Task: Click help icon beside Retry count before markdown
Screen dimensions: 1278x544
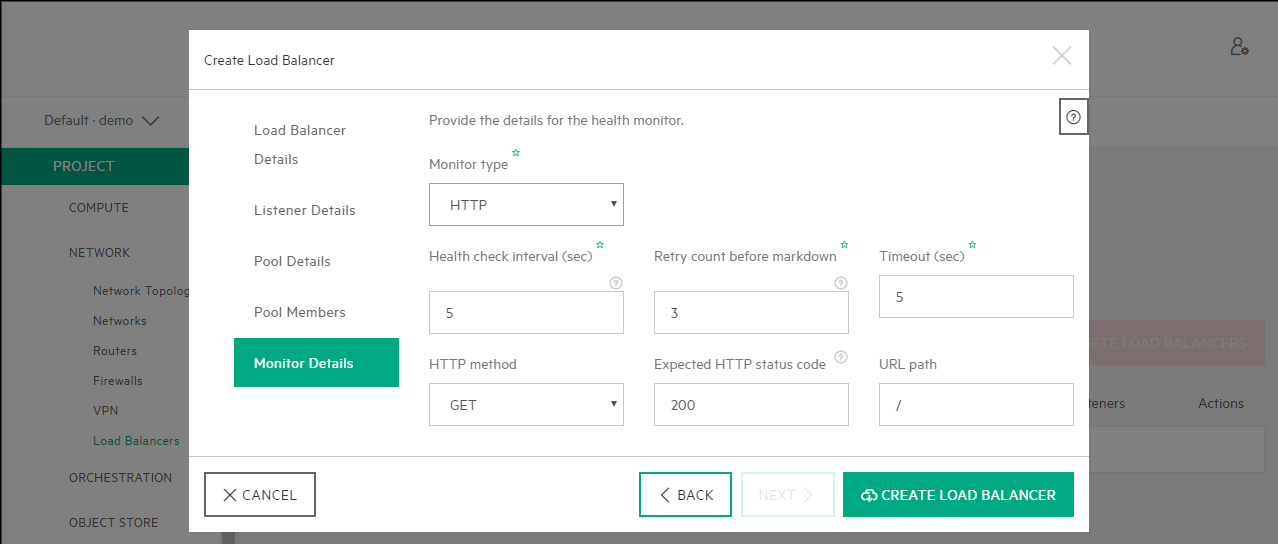Action: point(841,283)
